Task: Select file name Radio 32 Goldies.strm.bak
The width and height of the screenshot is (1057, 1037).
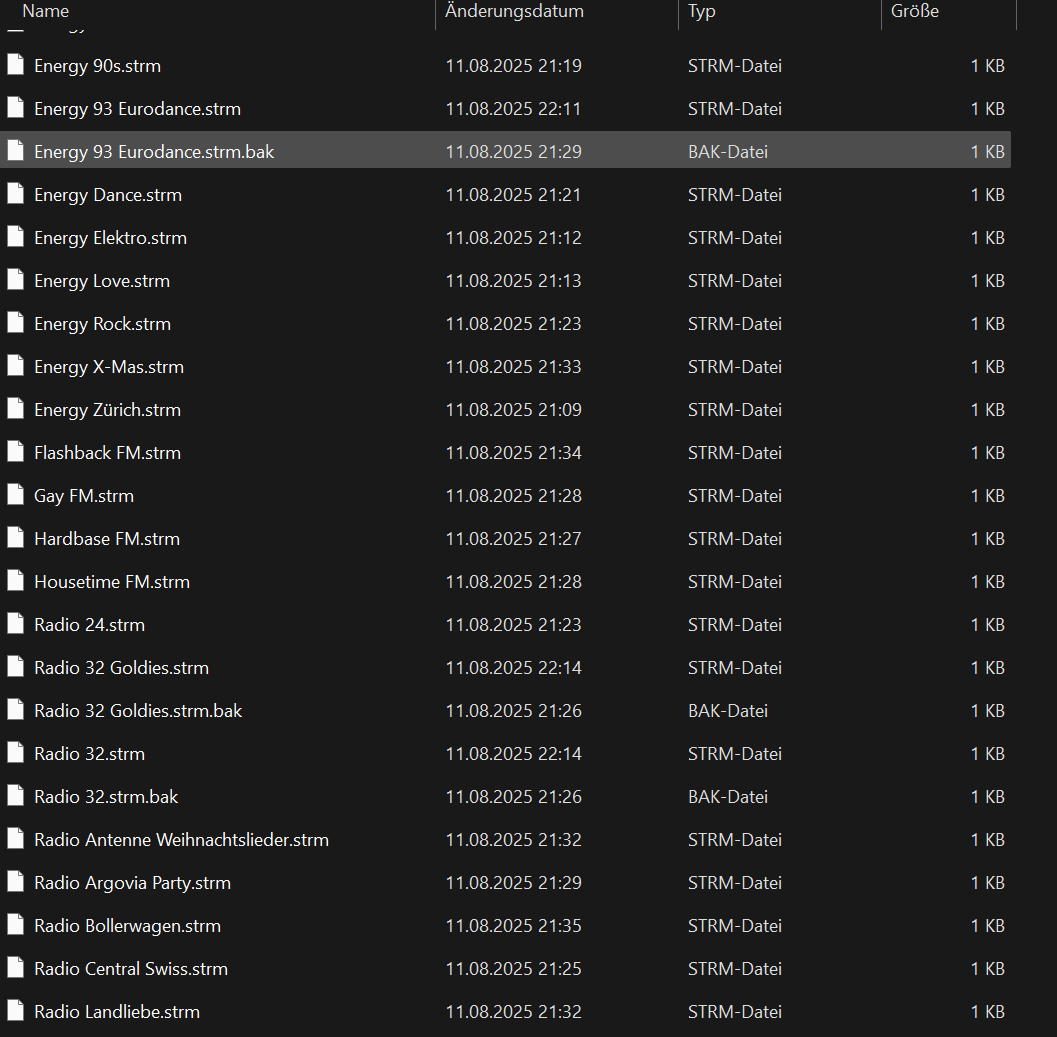Action: pos(138,711)
